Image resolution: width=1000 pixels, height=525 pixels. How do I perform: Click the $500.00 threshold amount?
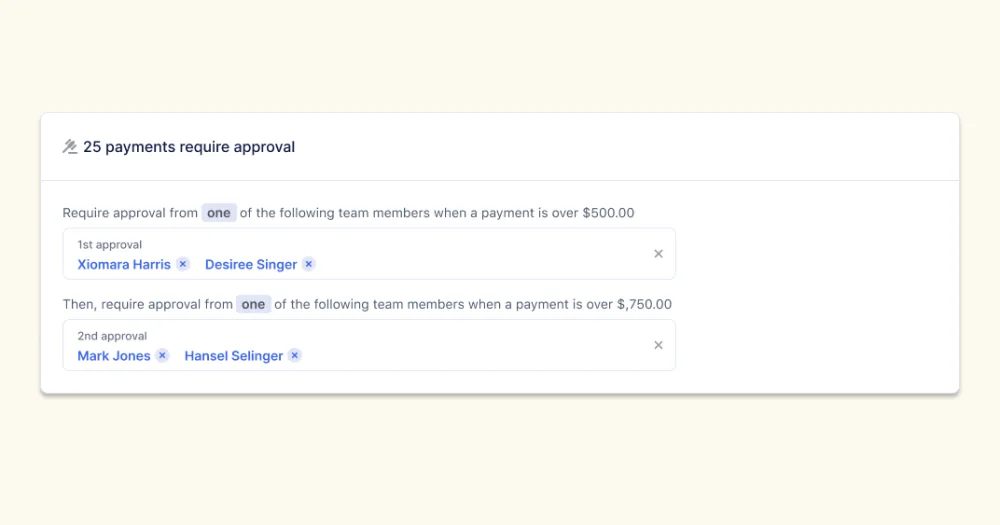click(x=608, y=213)
